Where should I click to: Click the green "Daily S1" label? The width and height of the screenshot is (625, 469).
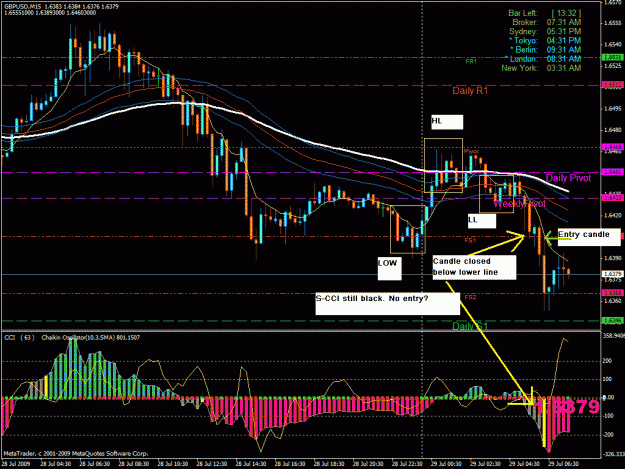[470, 326]
